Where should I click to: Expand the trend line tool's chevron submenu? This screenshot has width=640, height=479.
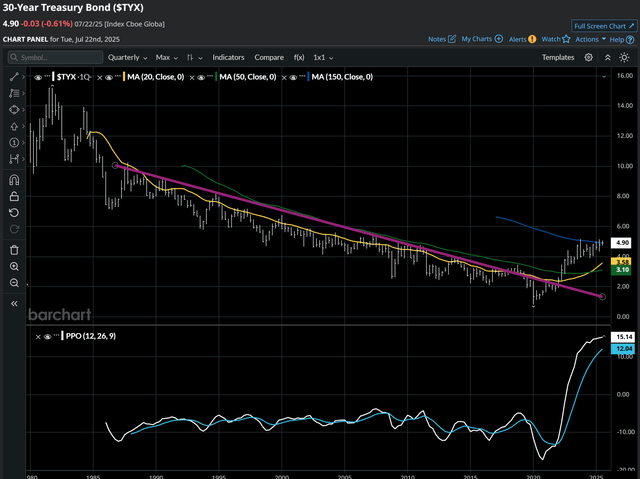coord(24,77)
